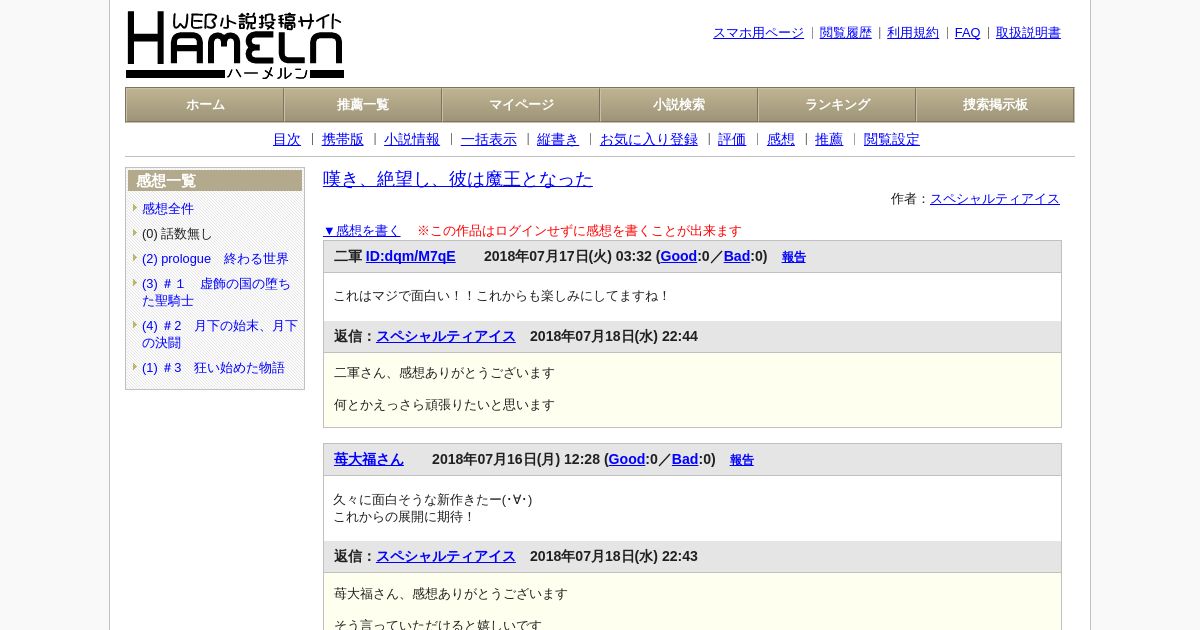
Task: Open sidebar item (4) #2 月下の始末、月下の決闘
Action: tap(220, 334)
